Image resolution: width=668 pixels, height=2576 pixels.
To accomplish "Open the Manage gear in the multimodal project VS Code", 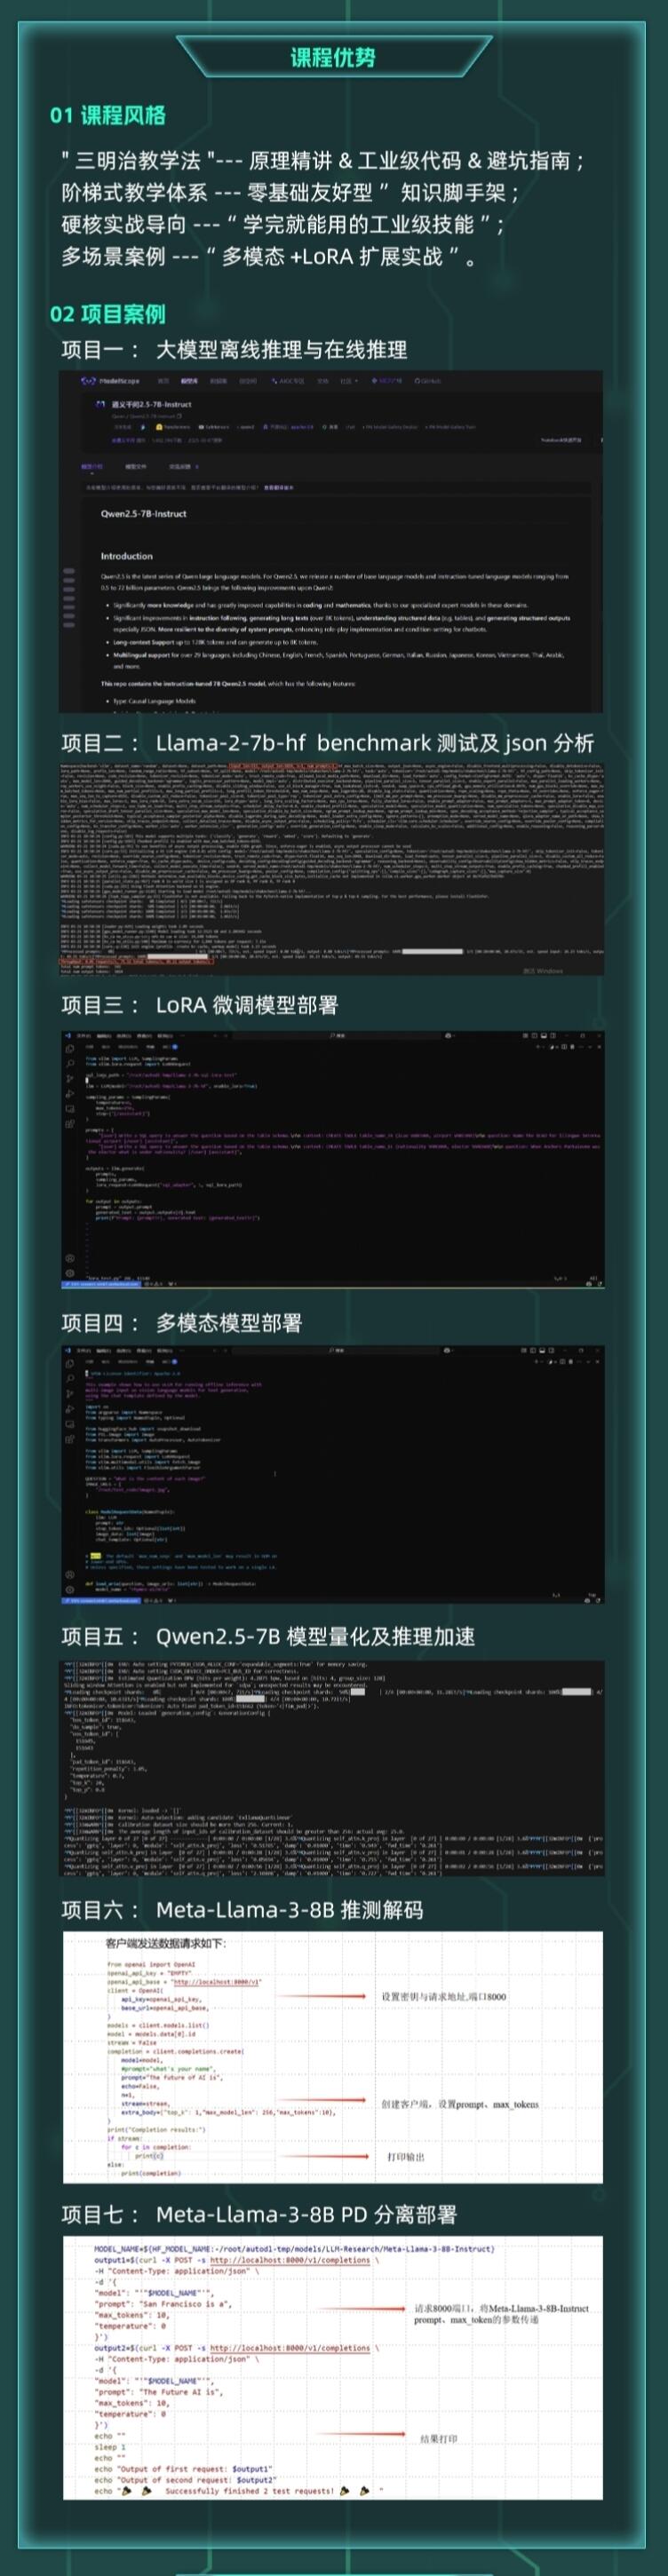I will (x=70, y=1589).
